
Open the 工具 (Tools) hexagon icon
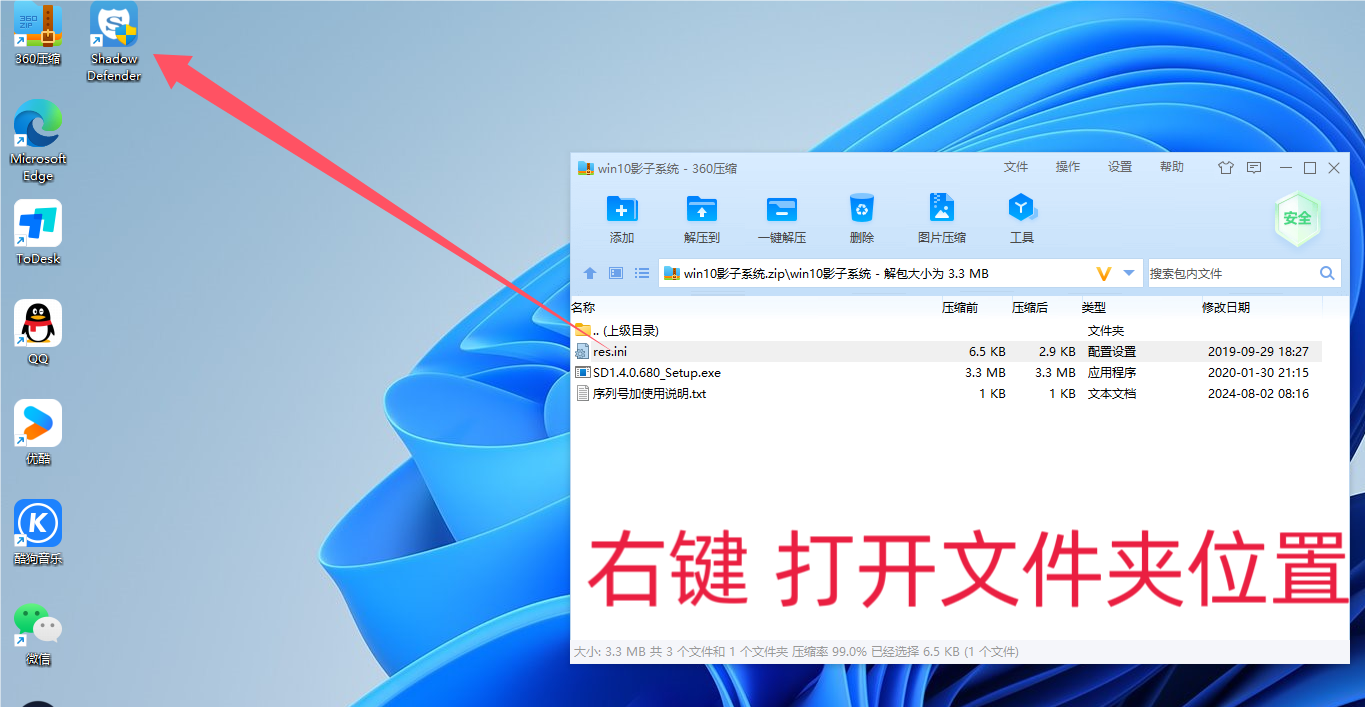[x=1021, y=208]
